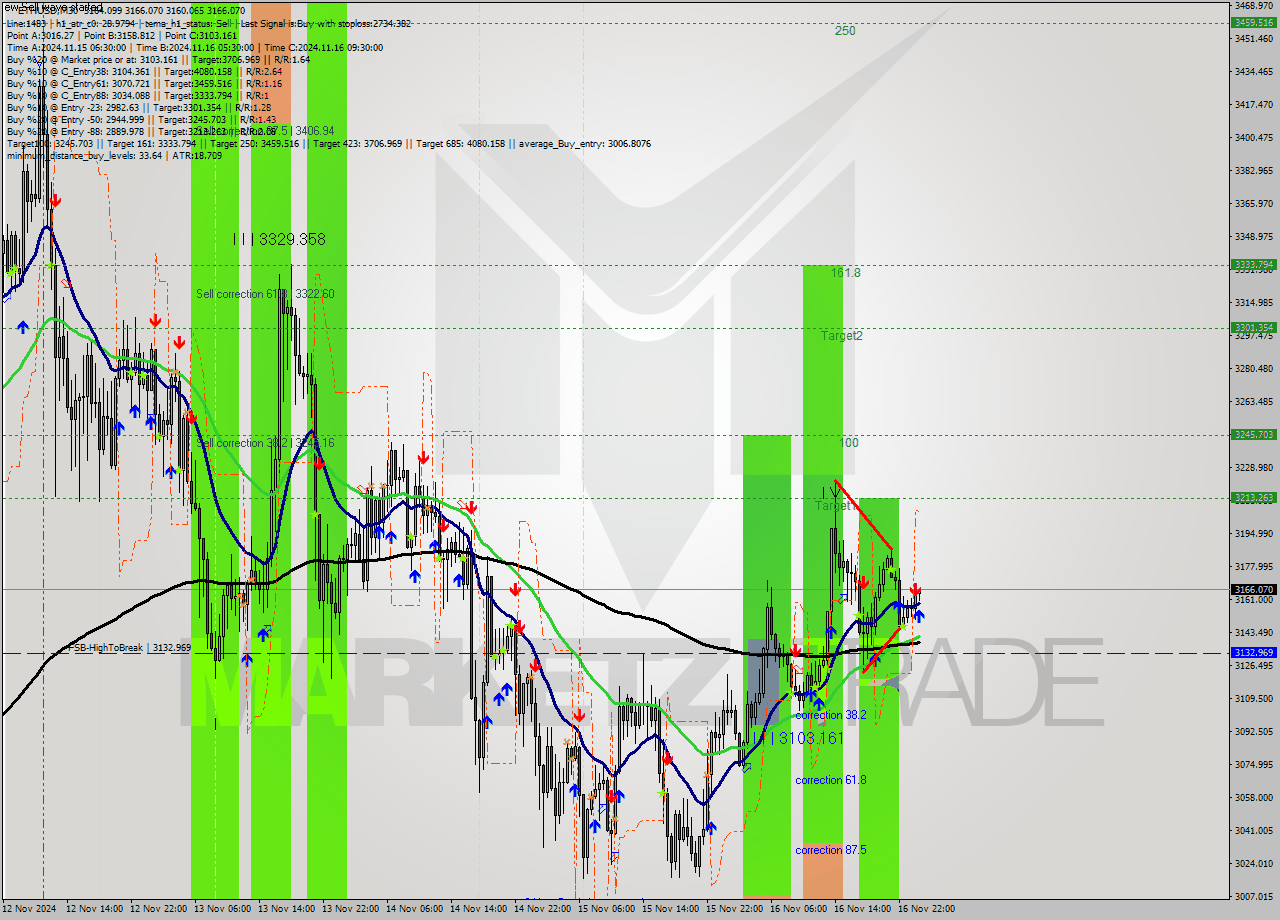This screenshot has height=920, width=1280.
Task: Select the blue correction 87.5 label
Action: click(831, 850)
